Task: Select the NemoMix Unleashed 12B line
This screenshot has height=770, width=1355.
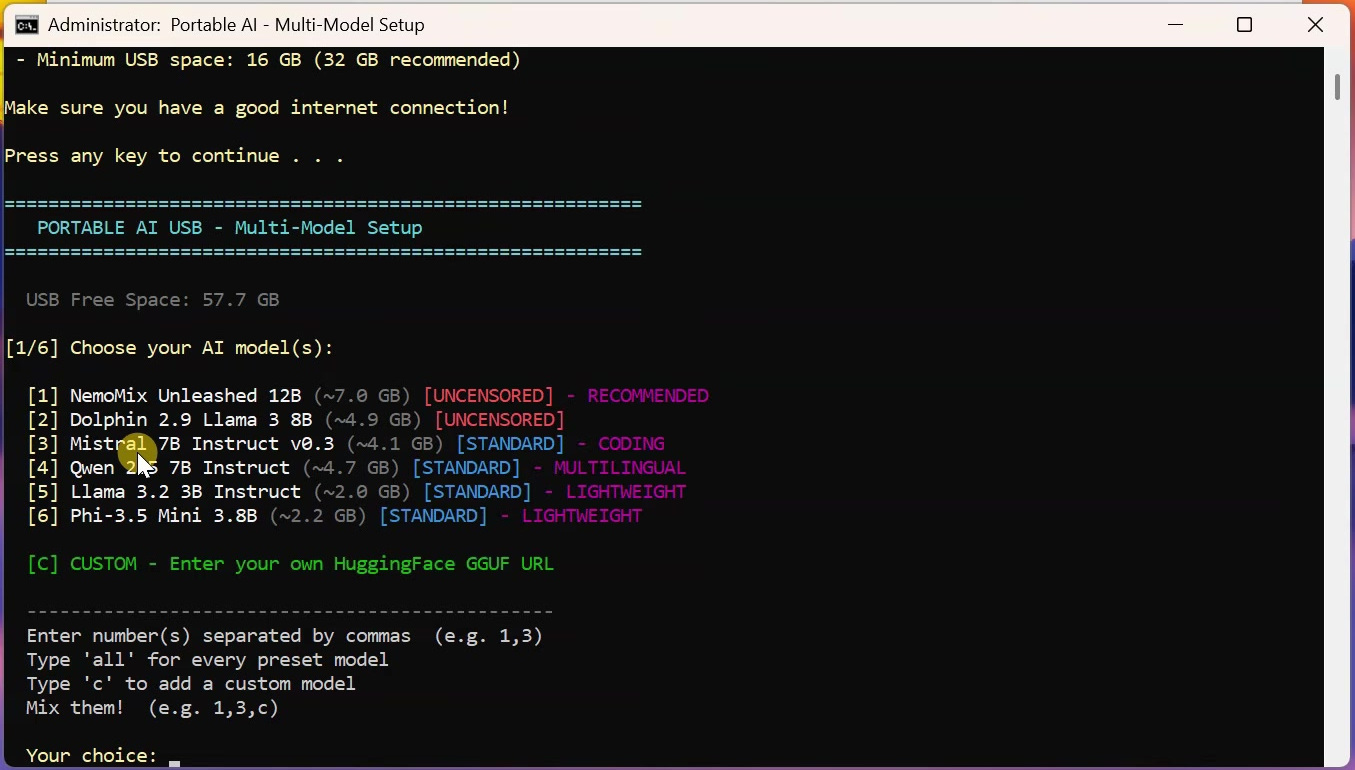Action: [368, 396]
